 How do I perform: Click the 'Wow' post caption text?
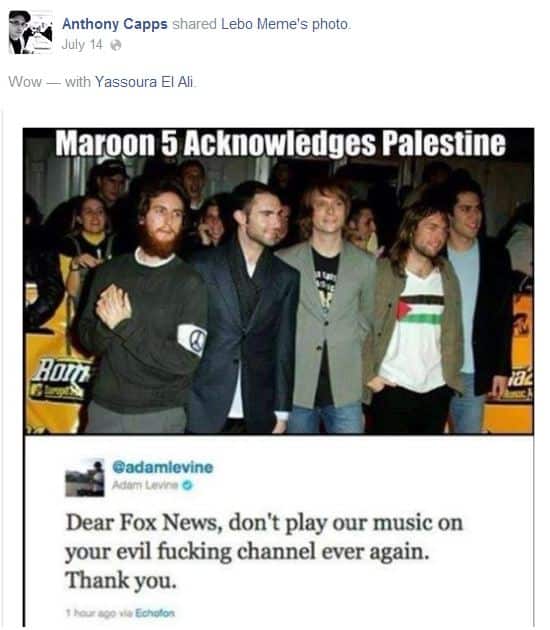[25, 82]
